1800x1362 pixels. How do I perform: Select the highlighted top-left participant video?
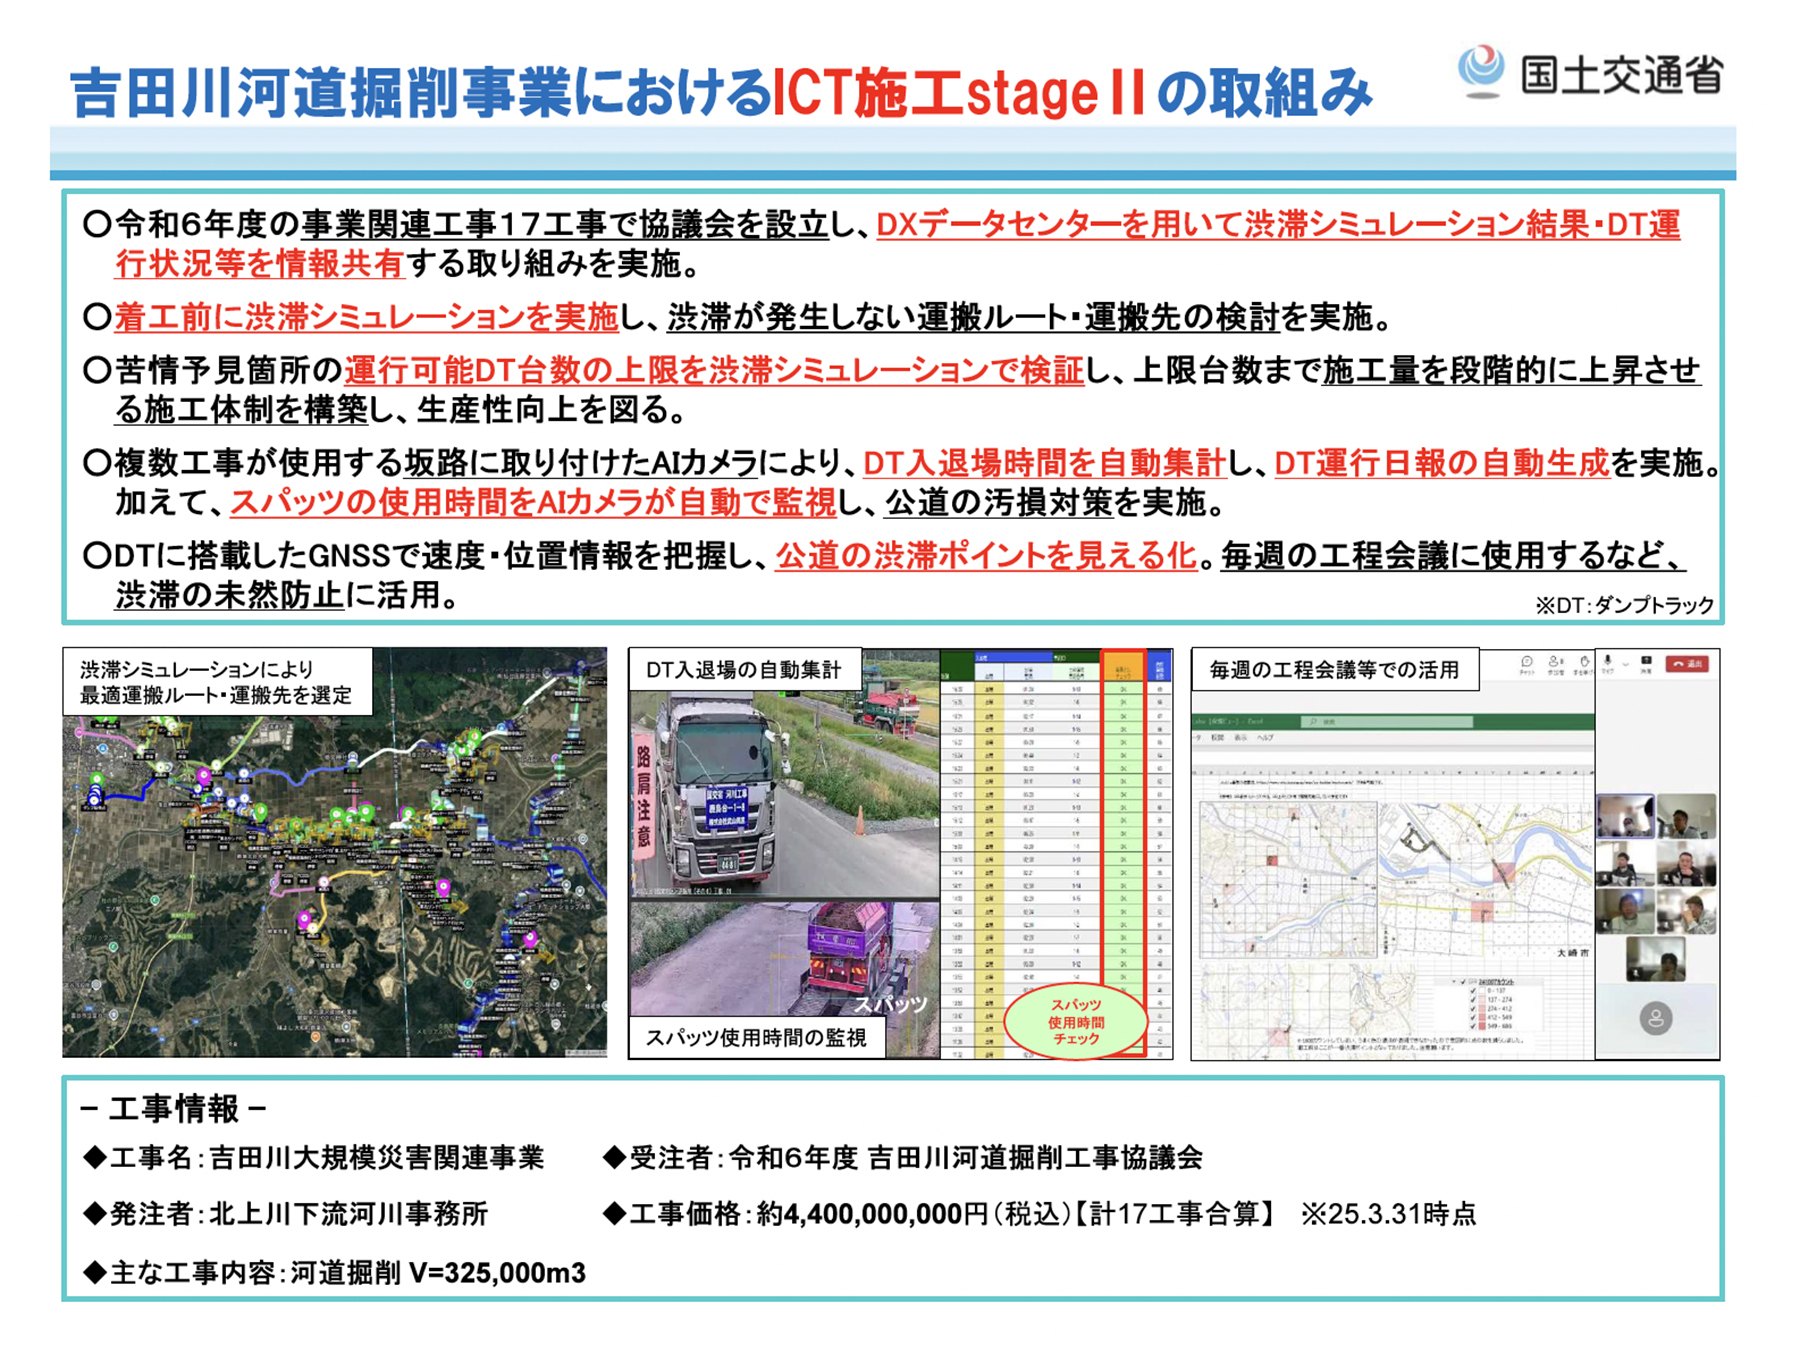(x=1624, y=816)
